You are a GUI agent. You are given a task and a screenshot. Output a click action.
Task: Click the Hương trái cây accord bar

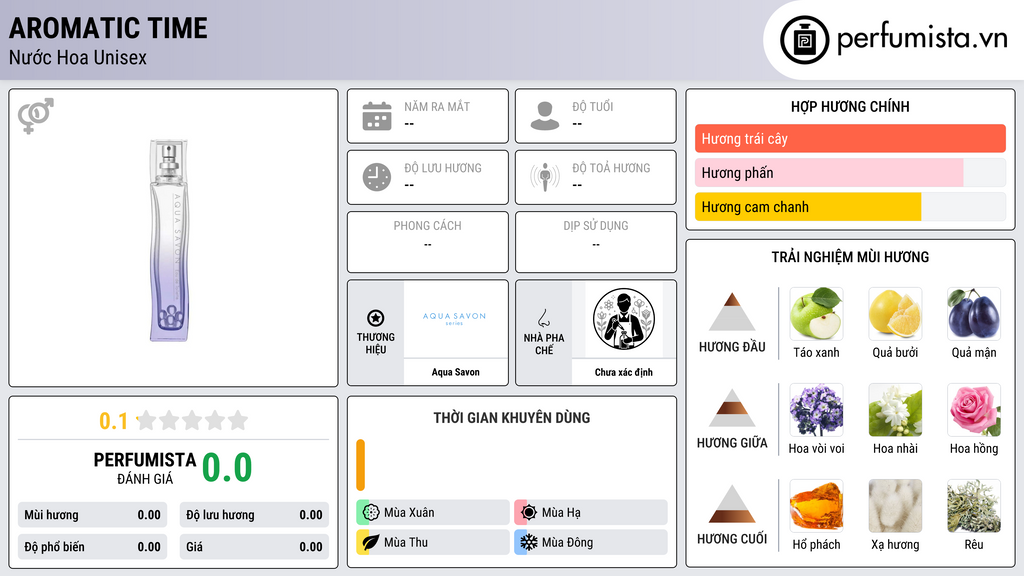click(x=850, y=138)
